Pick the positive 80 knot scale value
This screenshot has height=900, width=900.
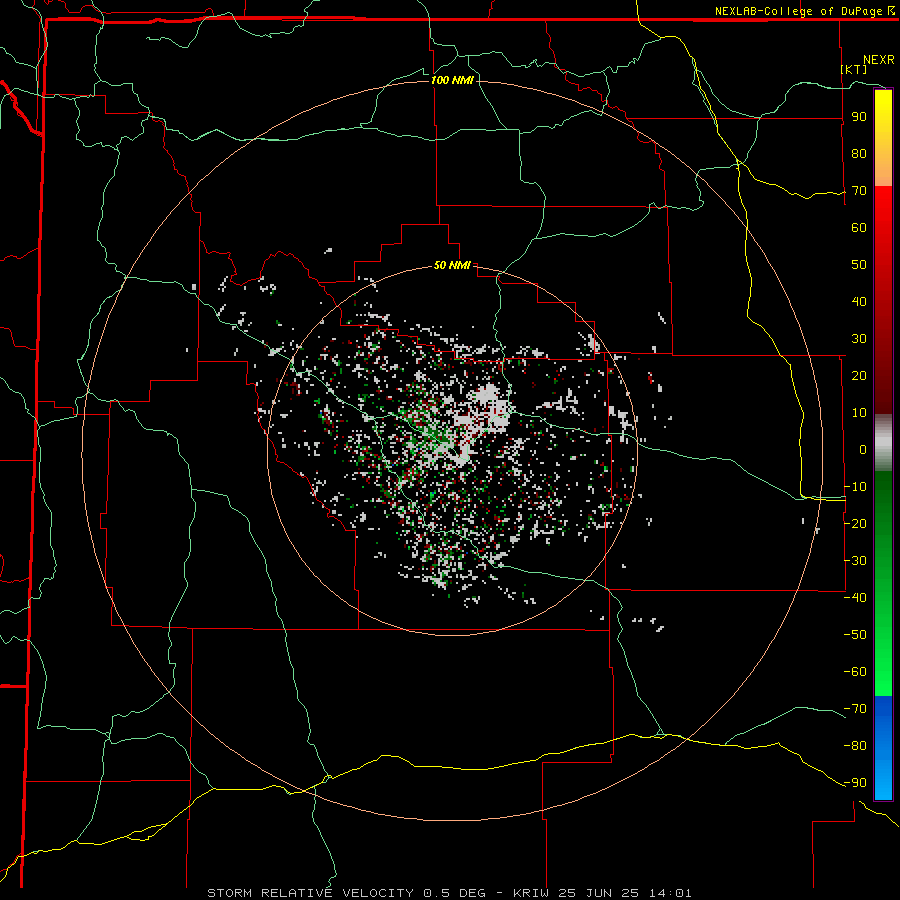click(859, 154)
